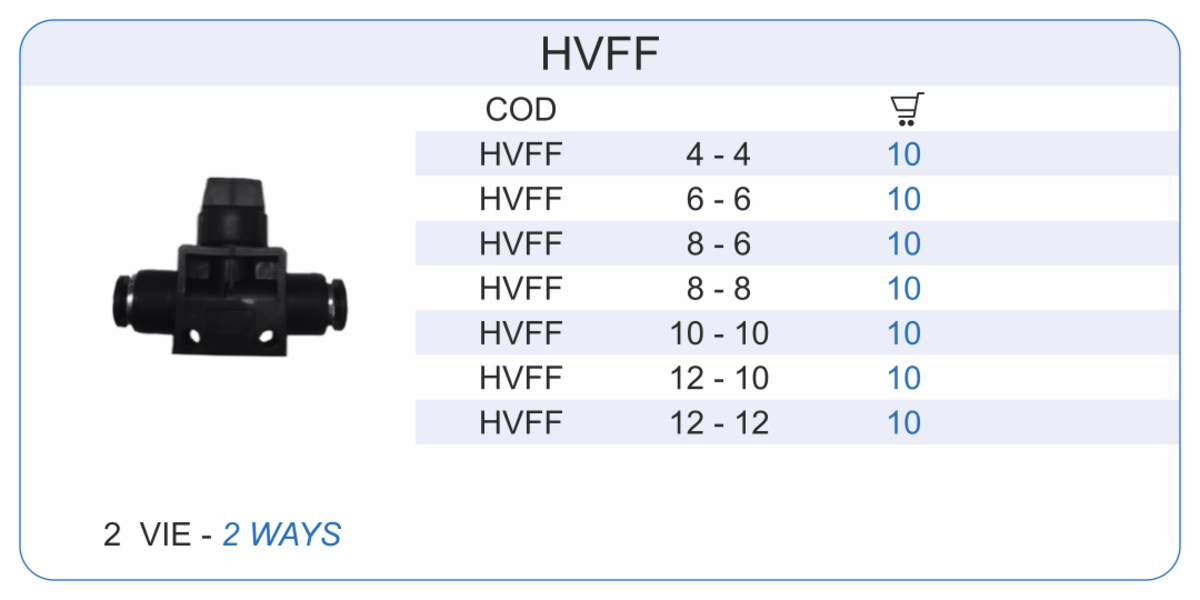Screen dimensions: 1200x600
Task: Click the 2 WAYS blue label
Action: point(282,534)
